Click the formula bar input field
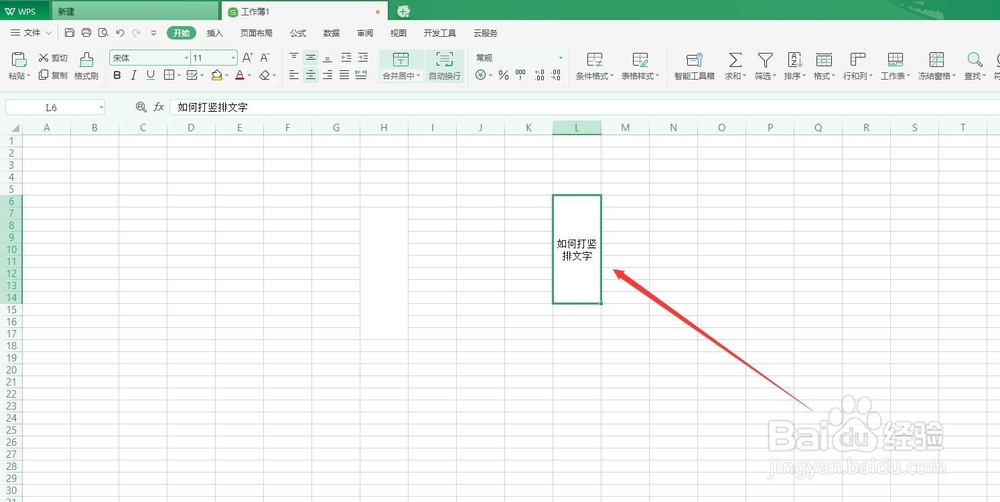The image size is (1000, 502). 584,107
